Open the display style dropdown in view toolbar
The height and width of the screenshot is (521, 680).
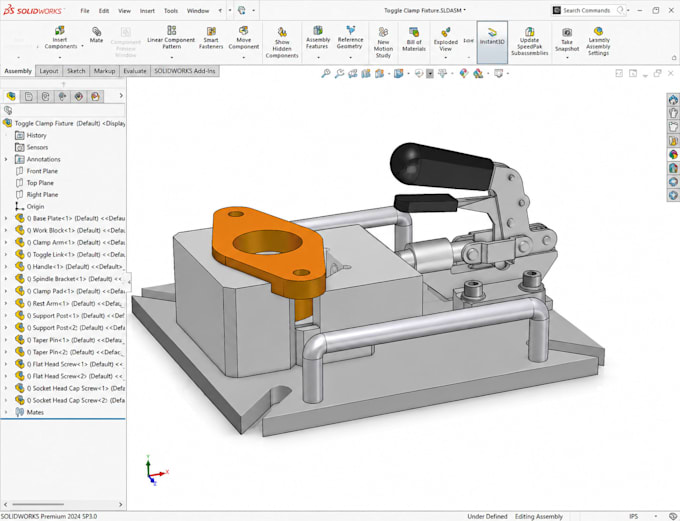(409, 74)
